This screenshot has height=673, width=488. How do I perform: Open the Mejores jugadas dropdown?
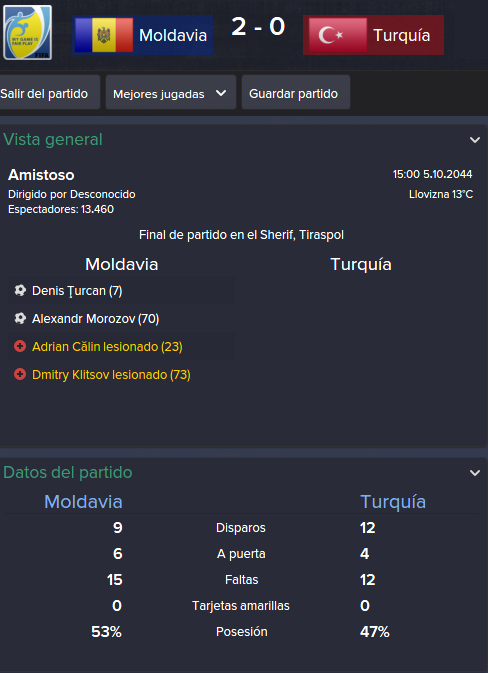(x=171, y=92)
